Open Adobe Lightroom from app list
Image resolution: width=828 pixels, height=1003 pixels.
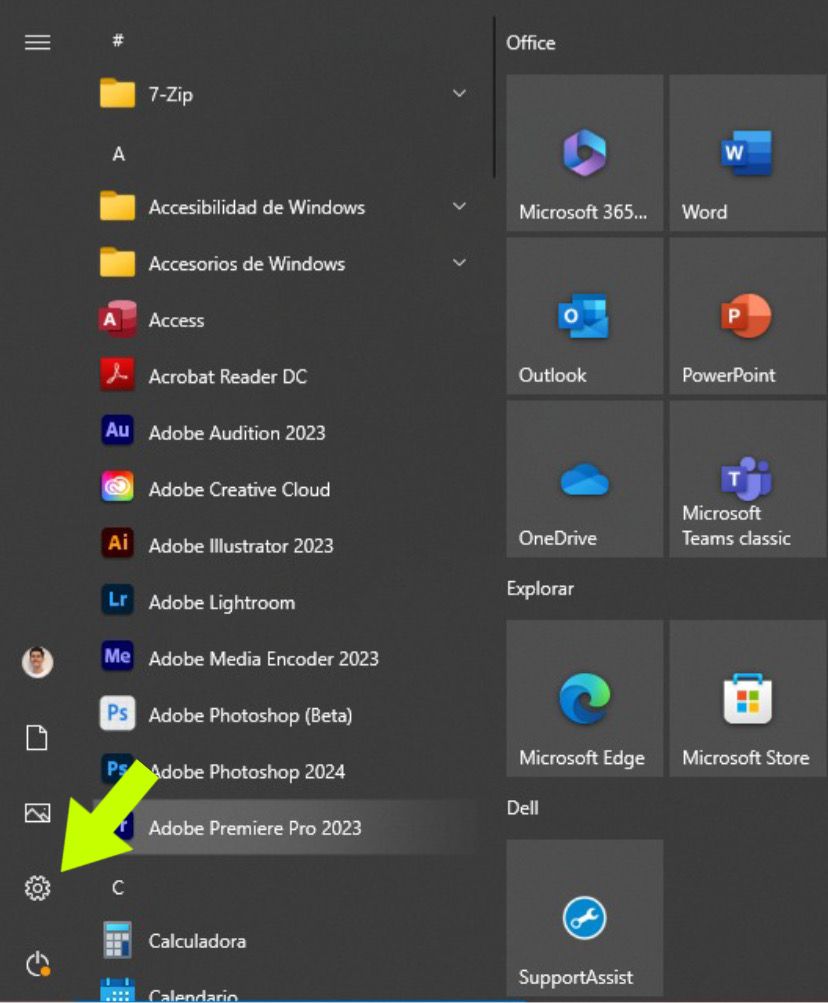coord(221,602)
